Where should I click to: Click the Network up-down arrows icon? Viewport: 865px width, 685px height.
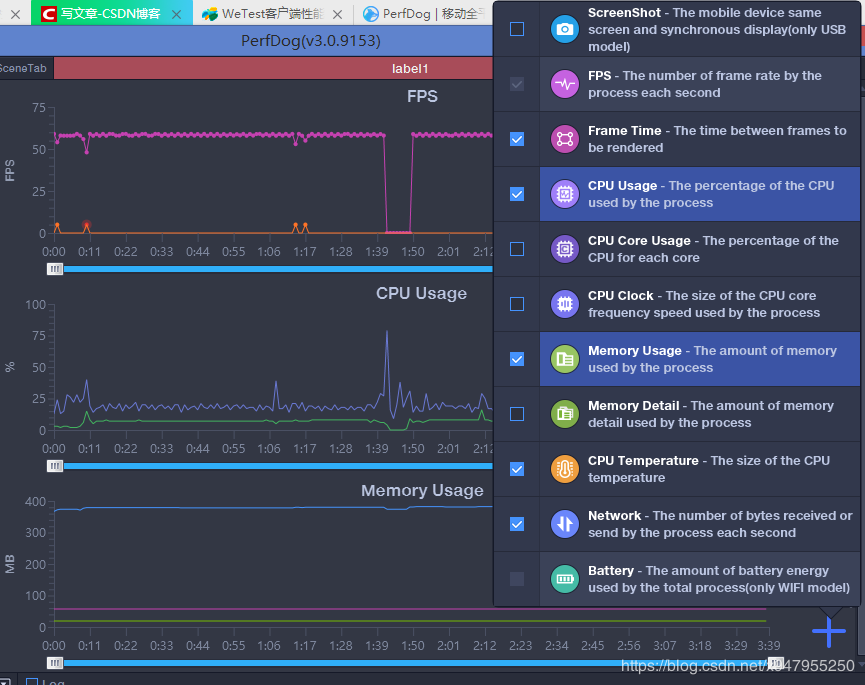pos(565,524)
